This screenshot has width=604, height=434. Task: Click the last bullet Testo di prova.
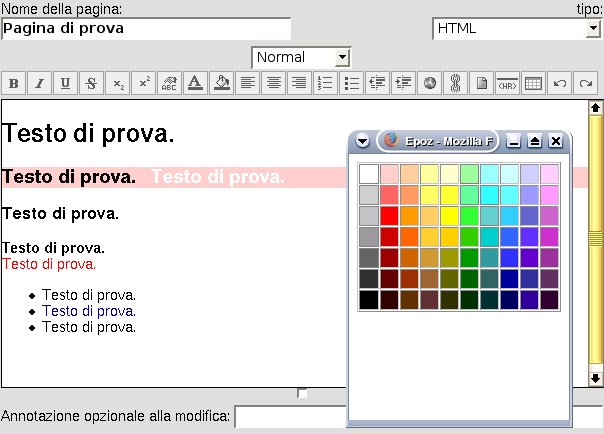coord(89,327)
